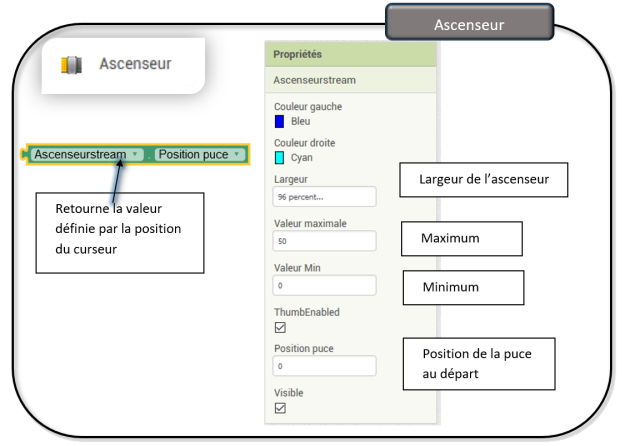Click the "Largeur de l'ascenseur" annotation box
The height and width of the screenshot is (446, 630).
coord(483,180)
